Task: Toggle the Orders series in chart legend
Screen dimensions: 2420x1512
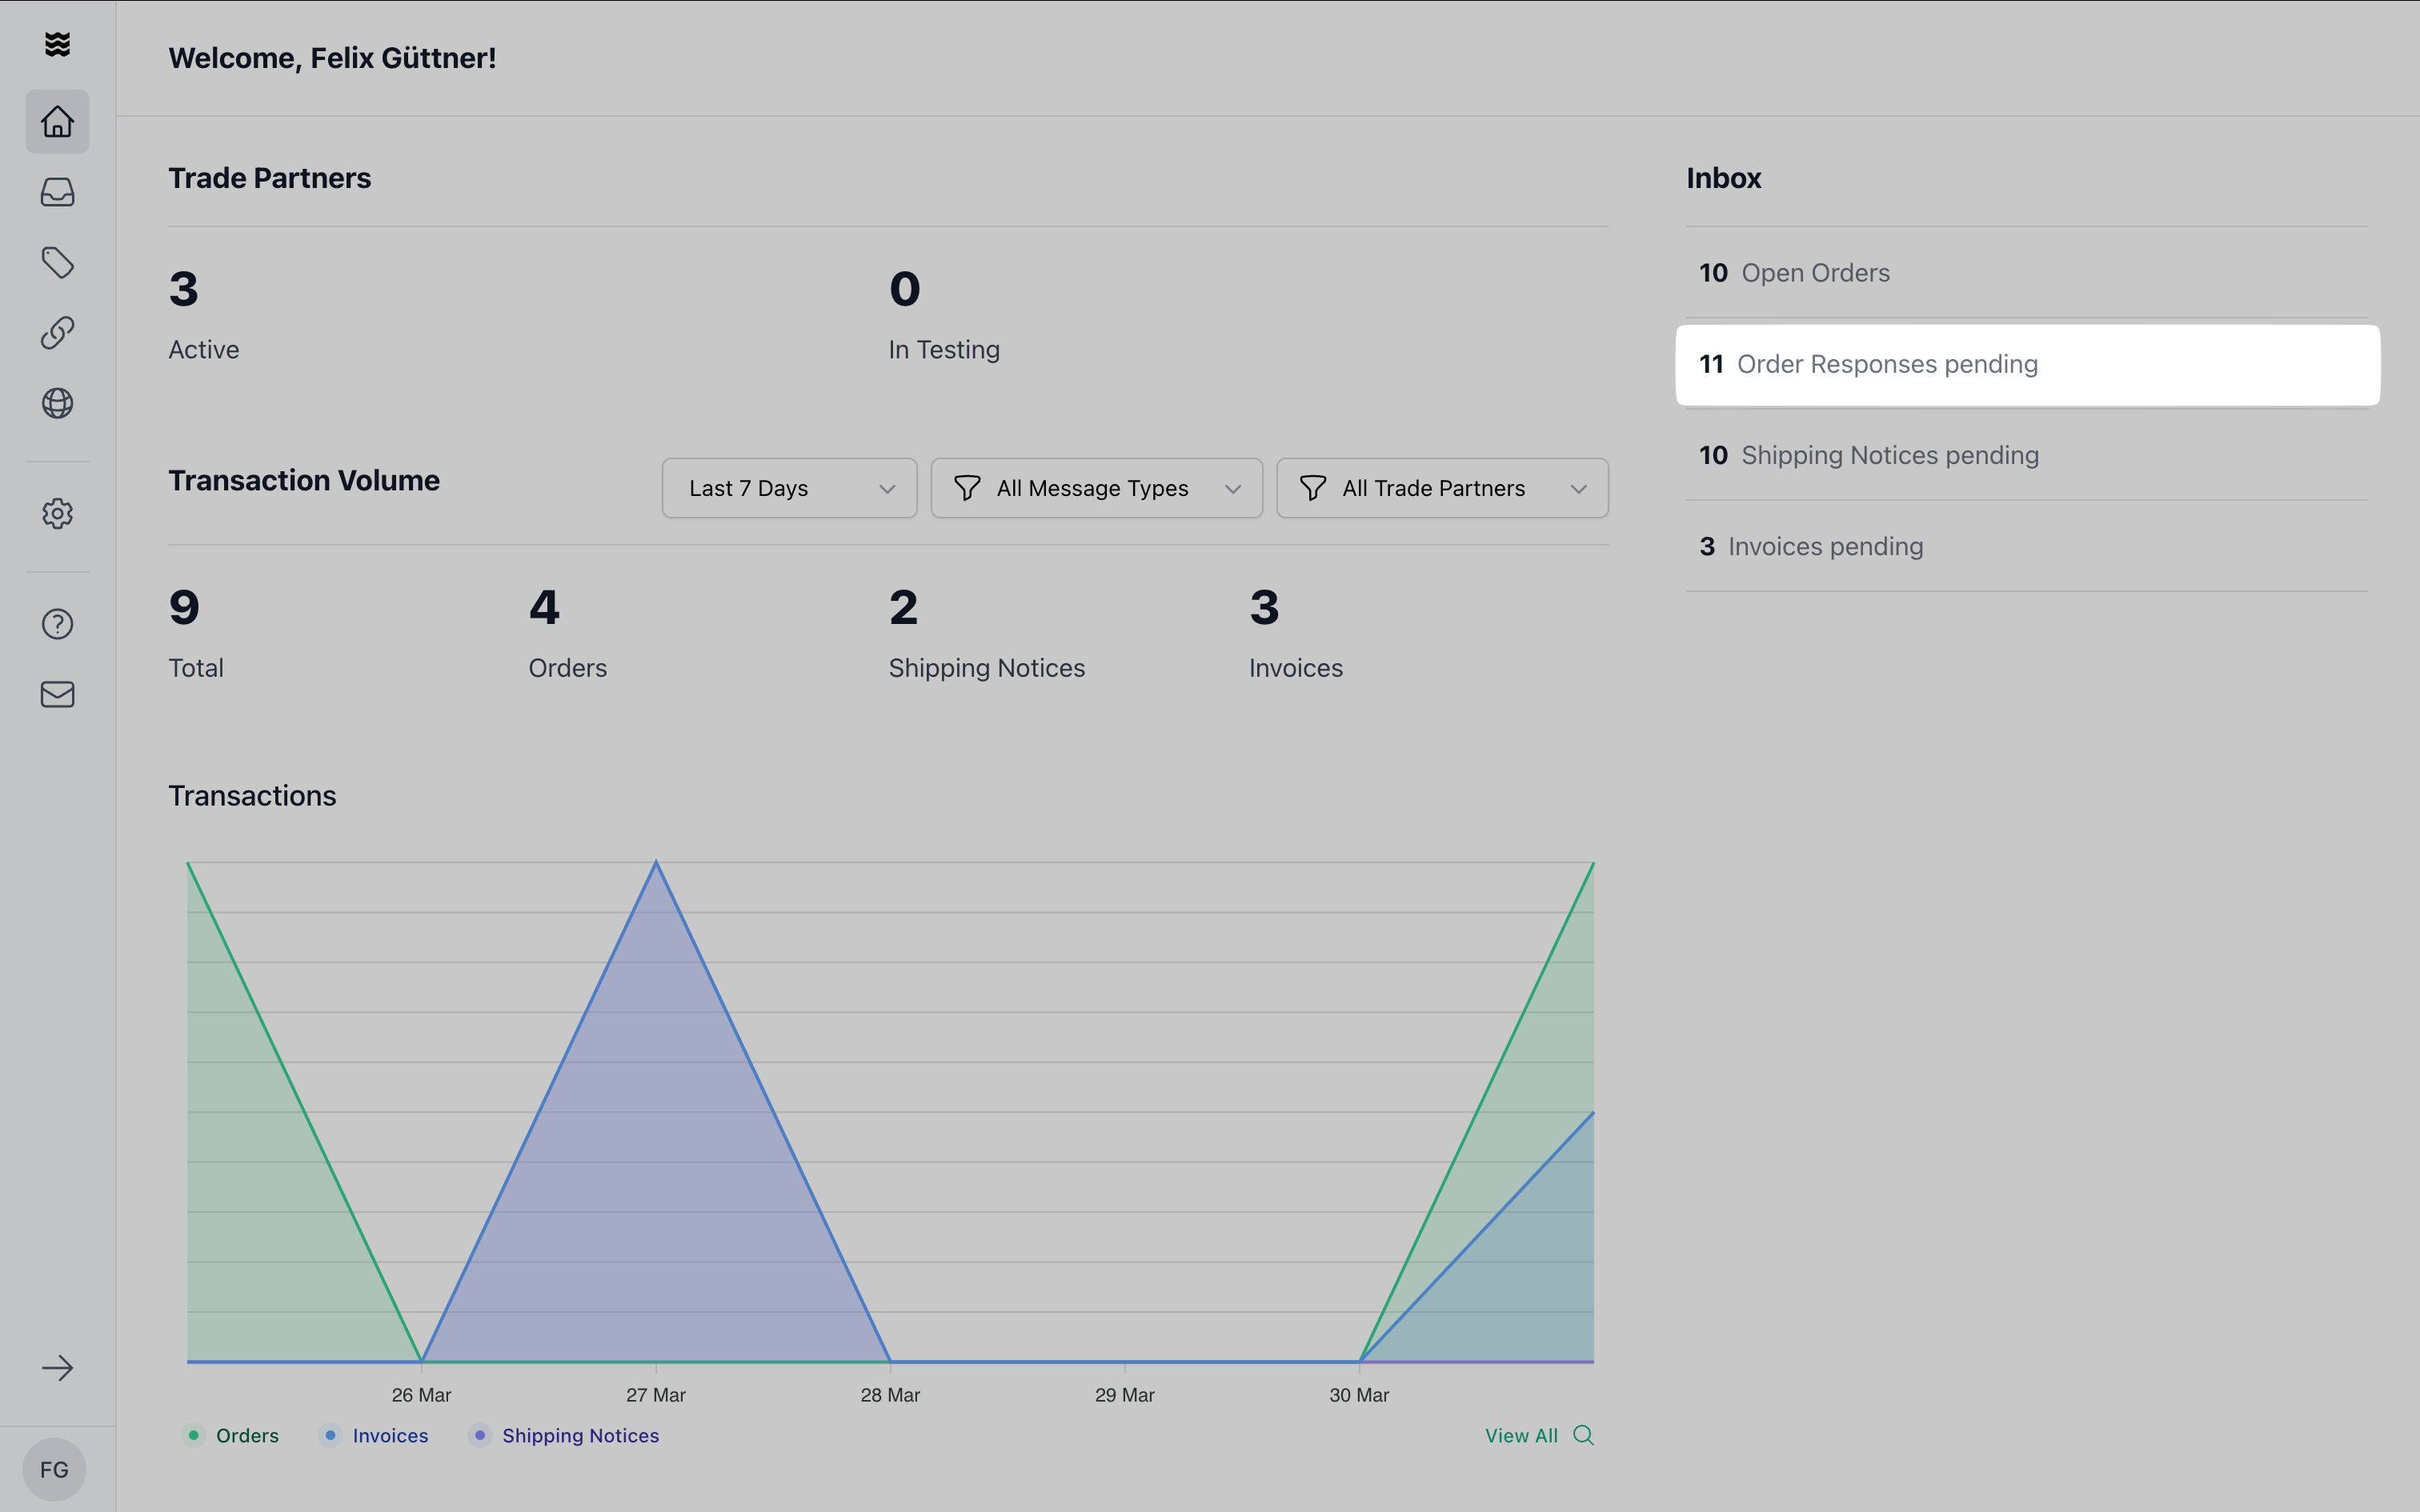Action: coord(231,1436)
